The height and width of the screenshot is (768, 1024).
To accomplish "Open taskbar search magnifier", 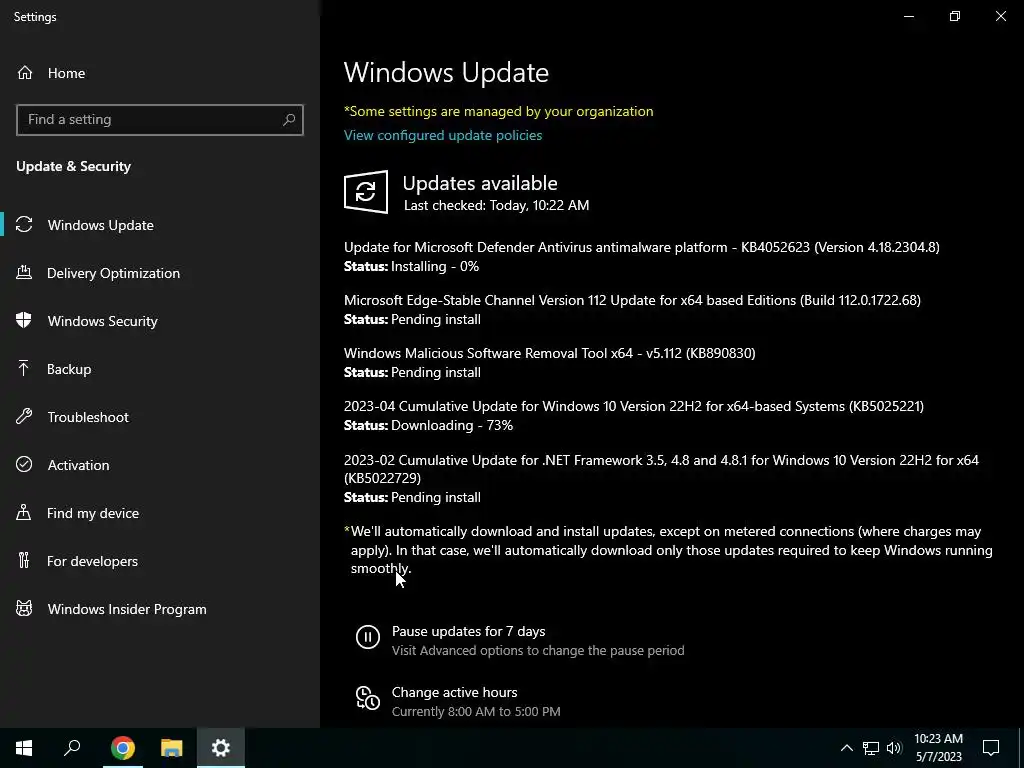I will [x=72, y=748].
